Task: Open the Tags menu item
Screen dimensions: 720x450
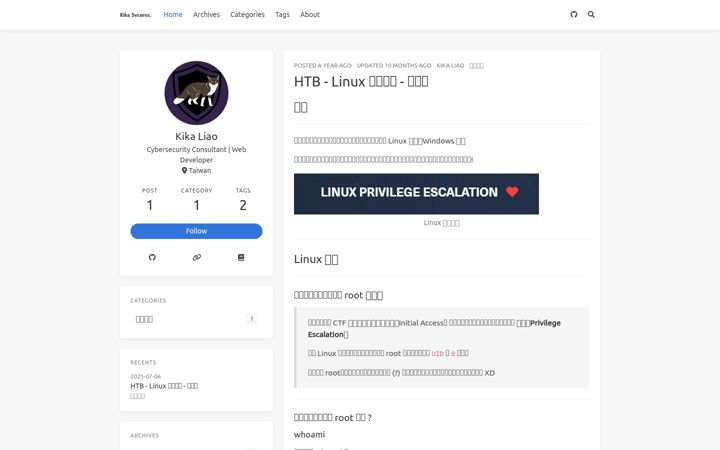Action: click(x=282, y=14)
